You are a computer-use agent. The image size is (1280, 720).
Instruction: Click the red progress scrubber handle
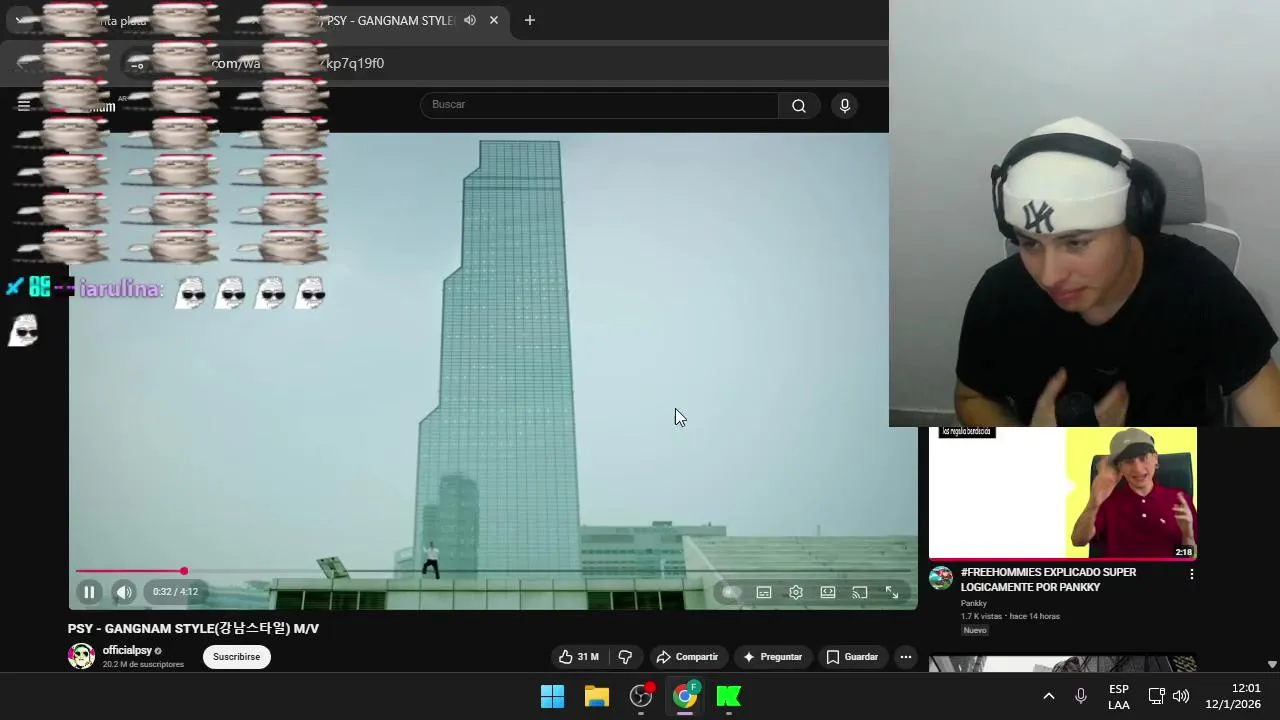184,571
